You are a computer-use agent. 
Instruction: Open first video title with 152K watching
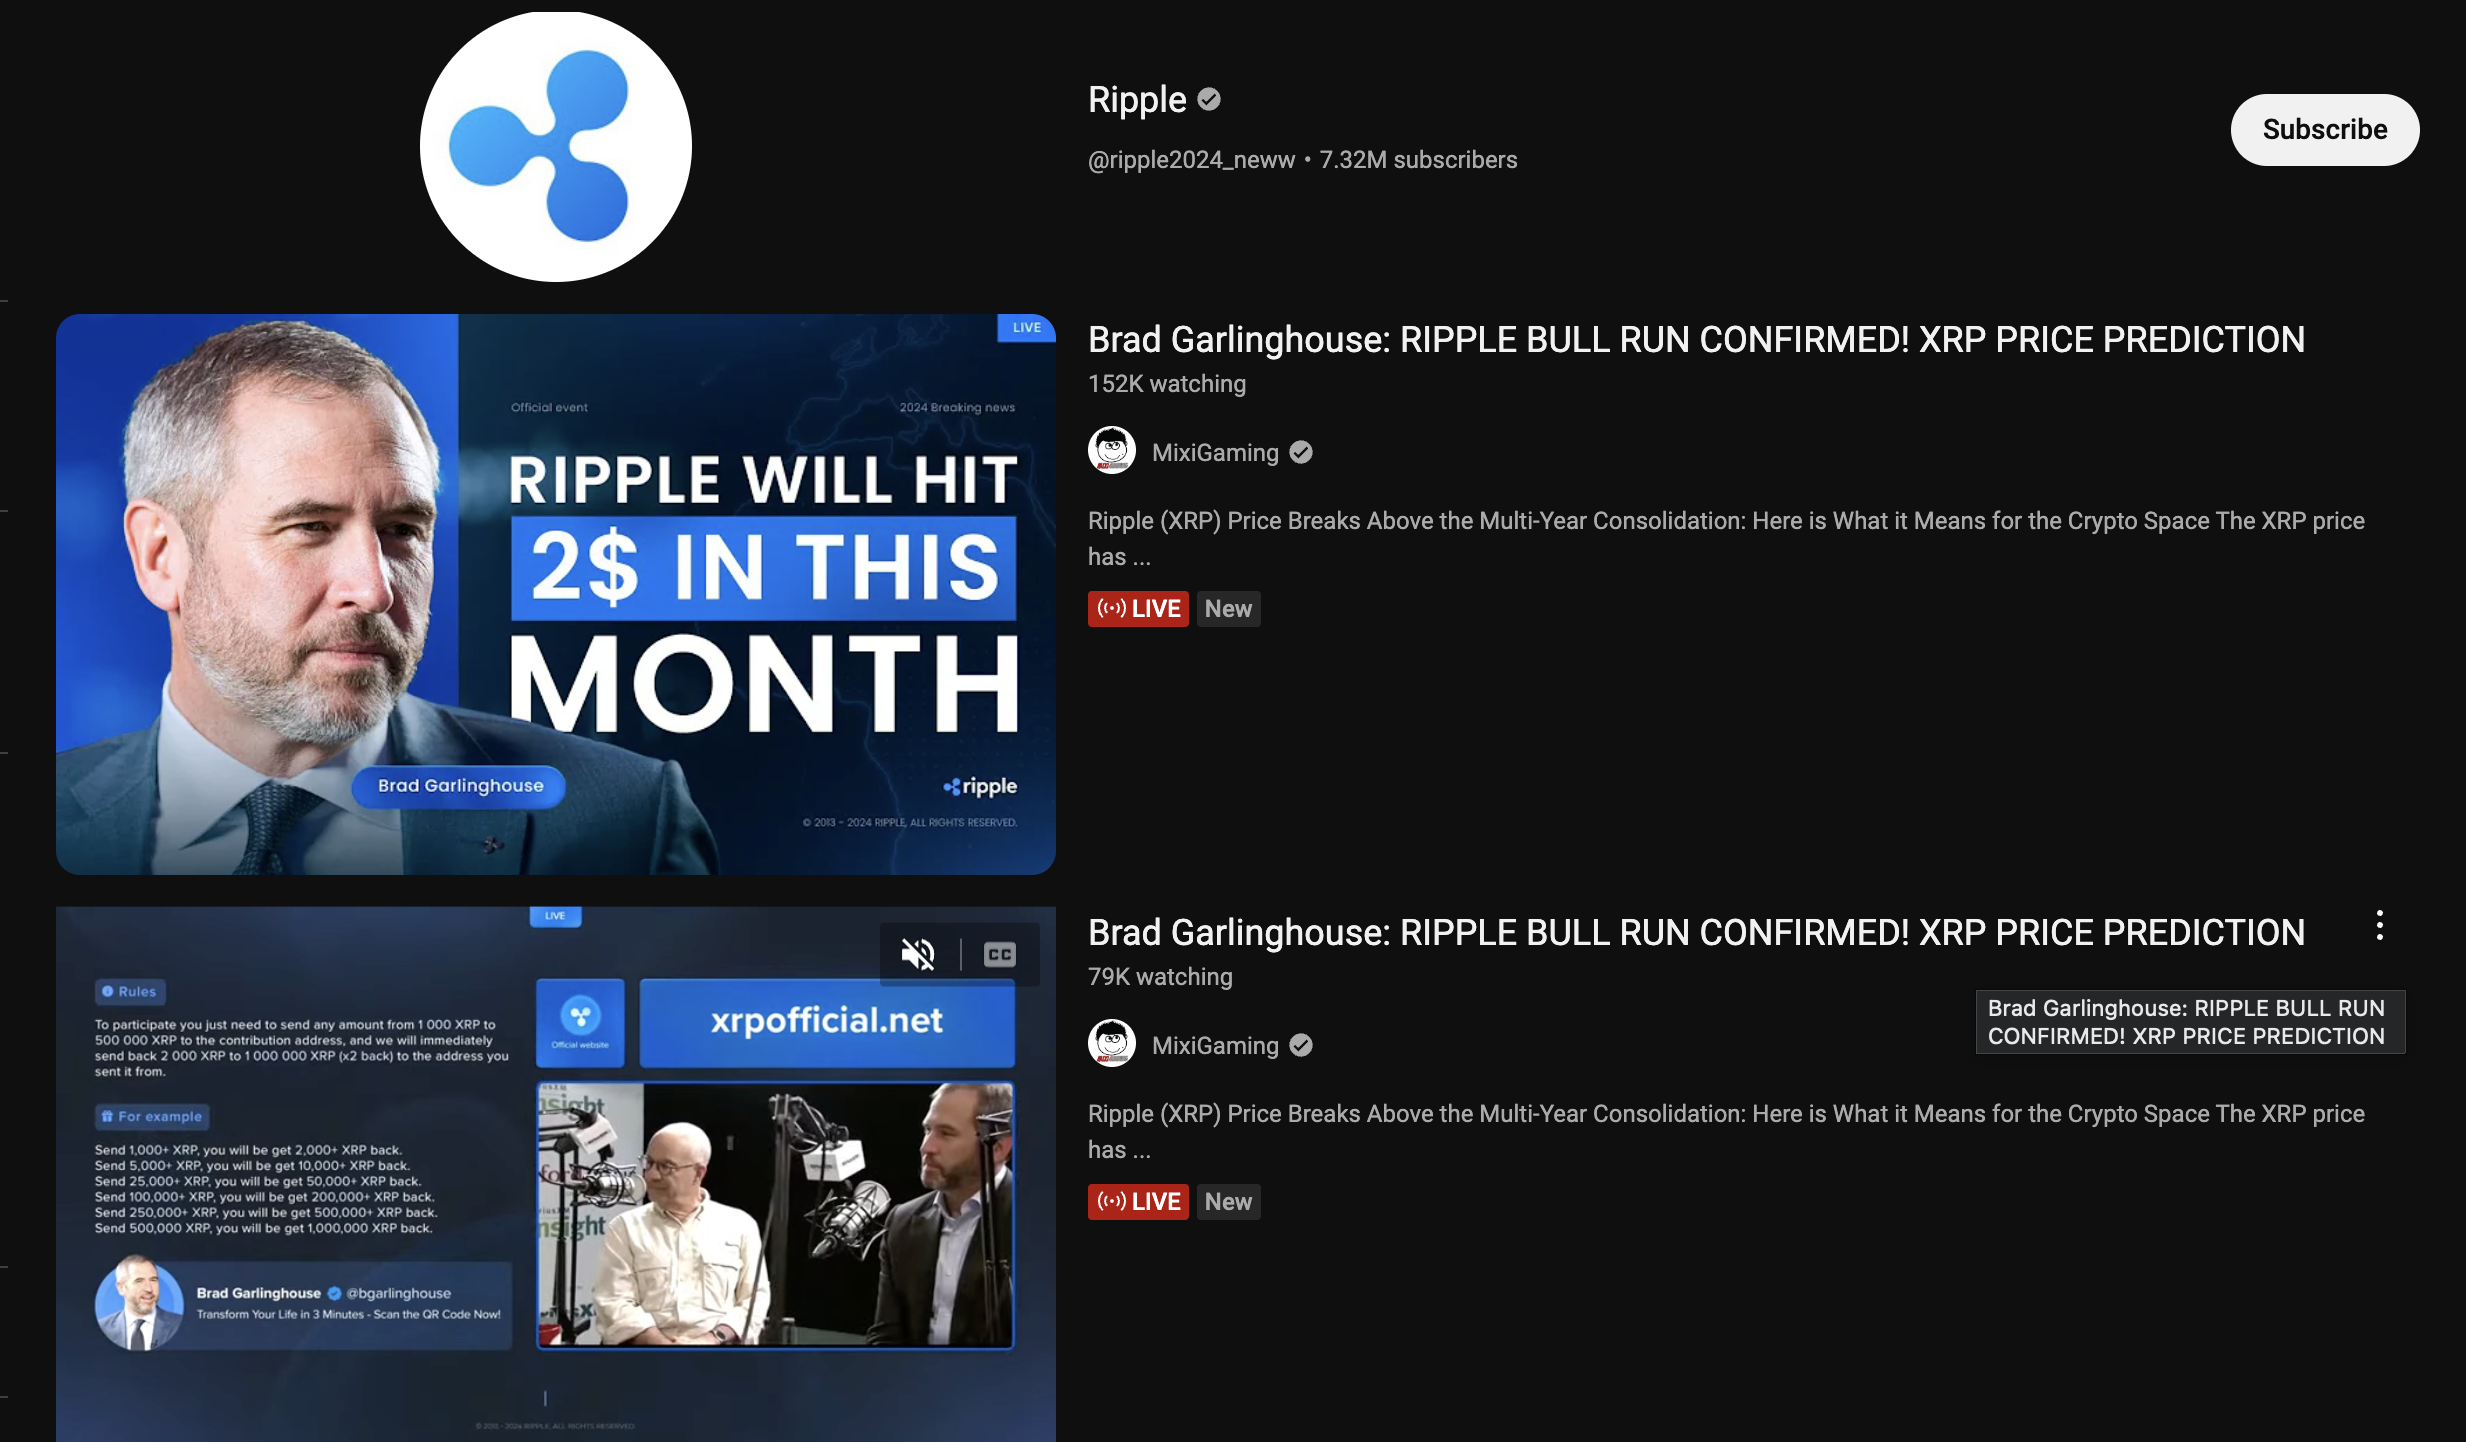(x=1695, y=340)
